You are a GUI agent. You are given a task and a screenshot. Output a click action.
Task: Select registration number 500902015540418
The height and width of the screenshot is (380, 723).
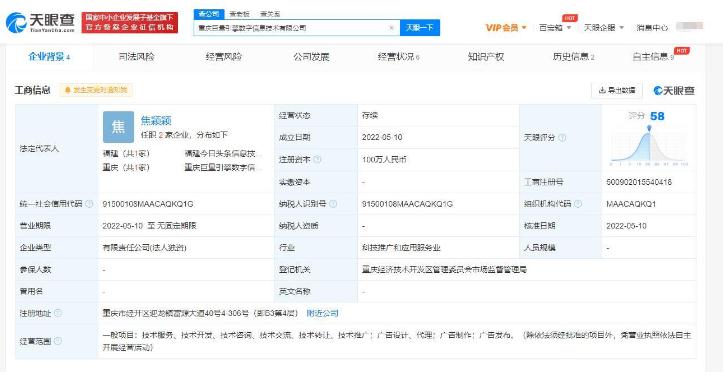pyautogui.click(x=639, y=182)
